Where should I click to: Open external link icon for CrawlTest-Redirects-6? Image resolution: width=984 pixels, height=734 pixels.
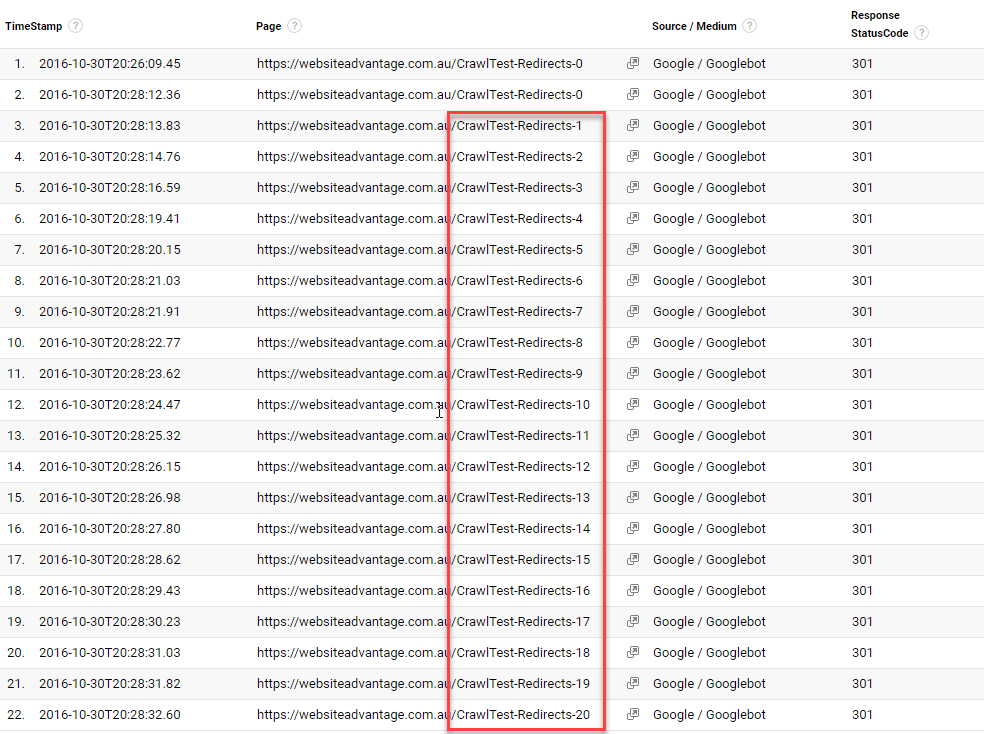(x=633, y=280)
